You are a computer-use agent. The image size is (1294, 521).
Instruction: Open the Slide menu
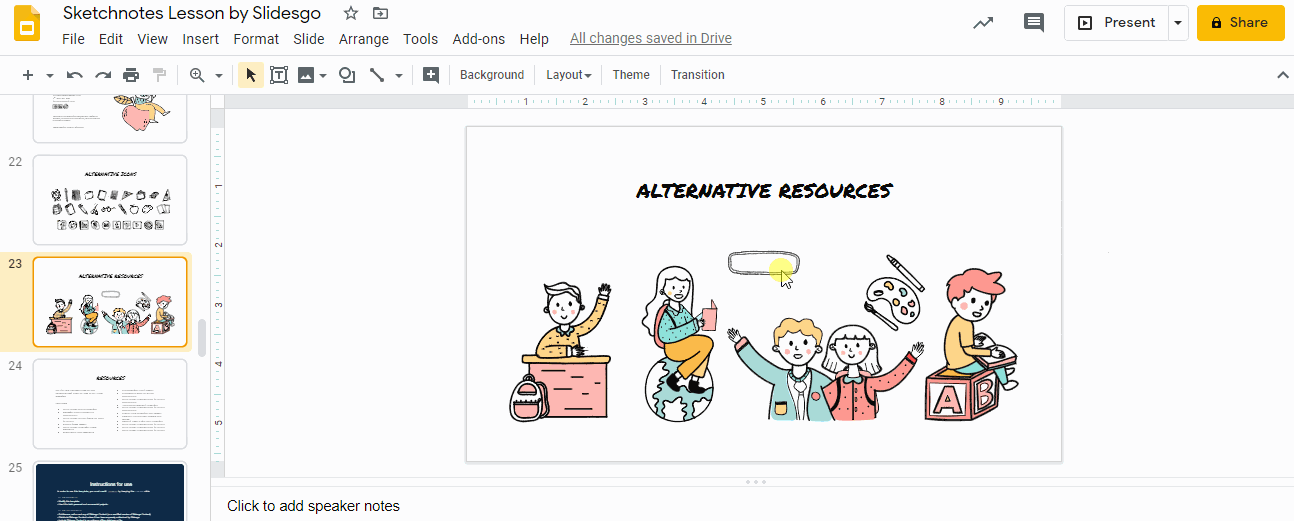309,39
